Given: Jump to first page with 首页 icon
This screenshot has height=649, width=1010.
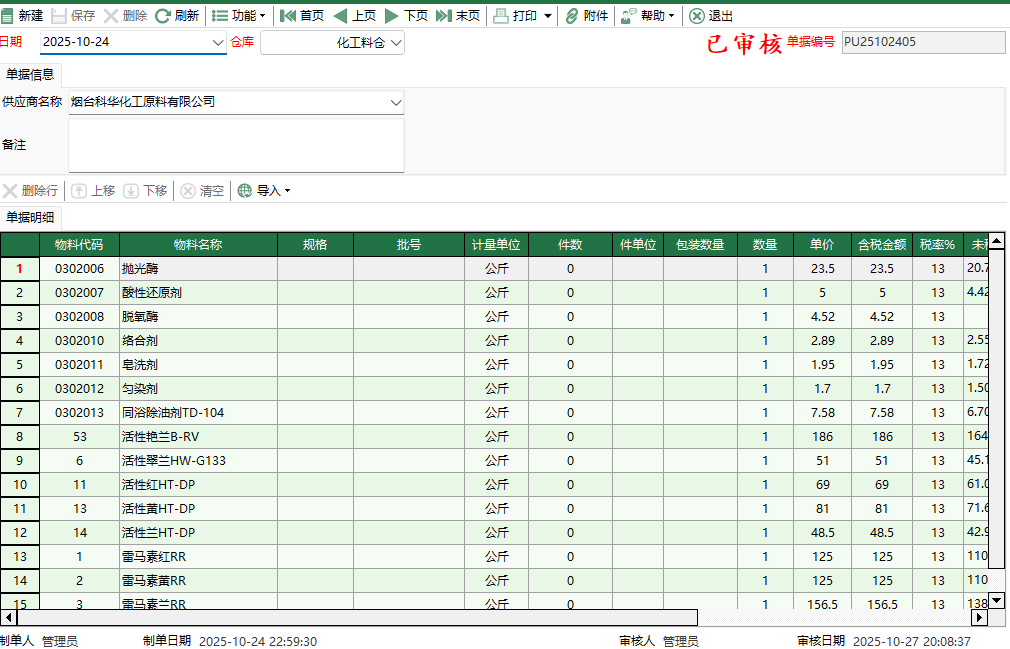Looking at the screenshot, I should click(302, 15).
